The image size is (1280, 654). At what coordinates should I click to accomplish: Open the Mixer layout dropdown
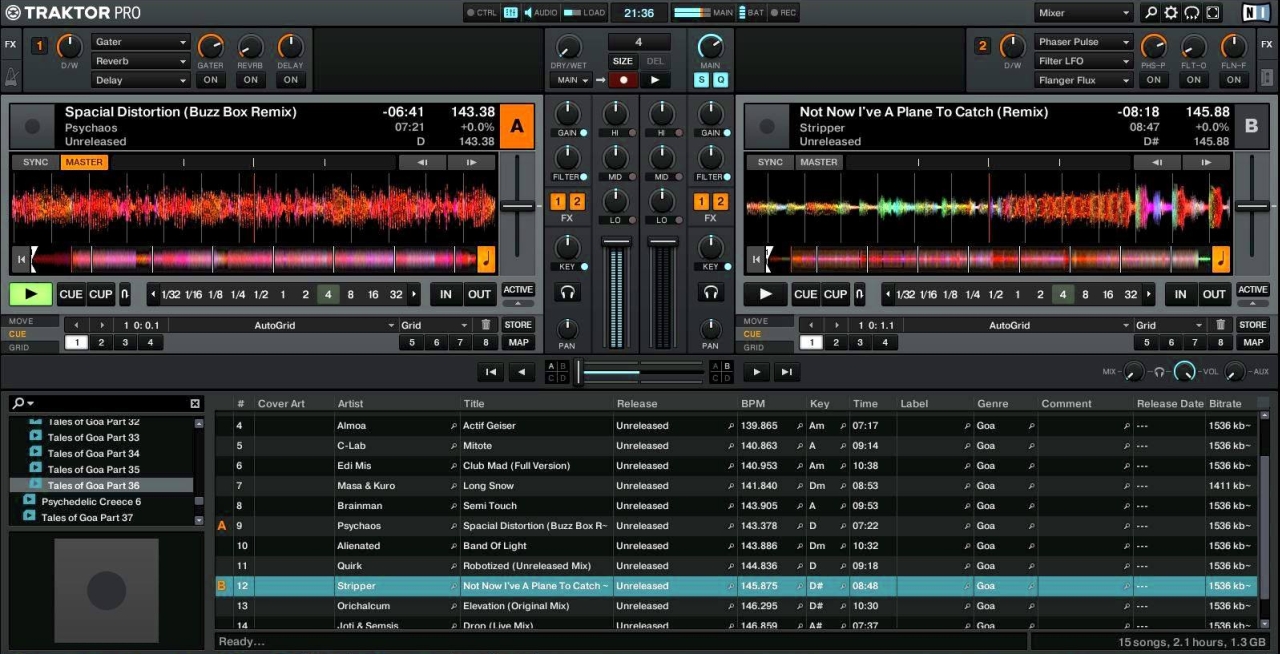(x=1084, y=13)
